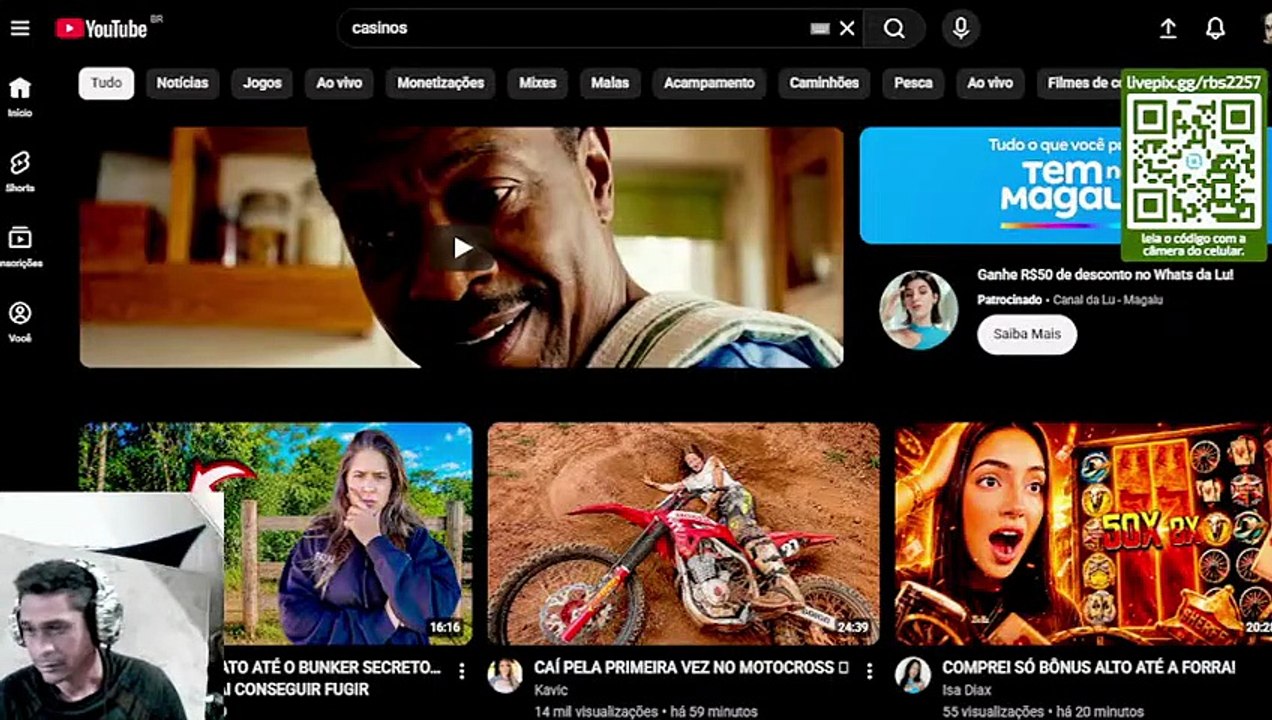Viewport: 1272px width, 720px height.
Task: Select the Malas filter chip
Action: [610, 83]
